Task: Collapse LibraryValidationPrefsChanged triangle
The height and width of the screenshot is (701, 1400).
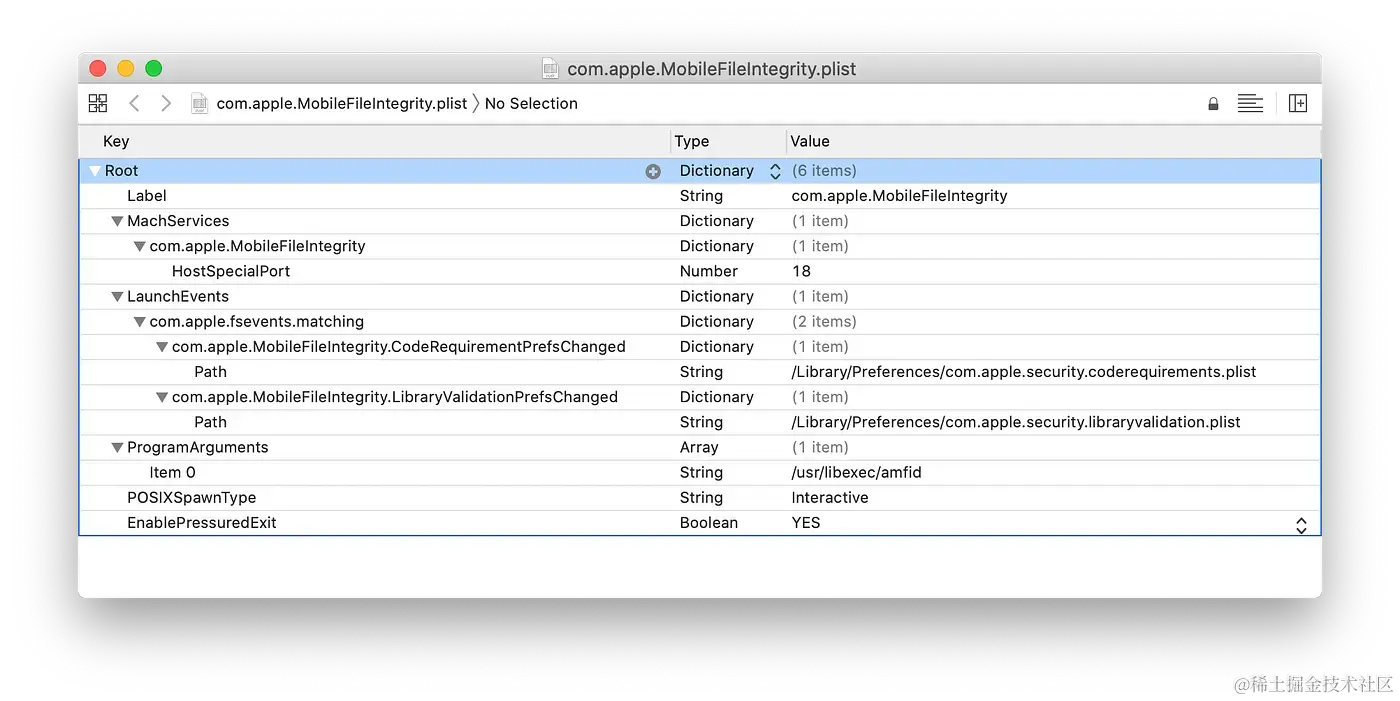Action: point(162,397)
